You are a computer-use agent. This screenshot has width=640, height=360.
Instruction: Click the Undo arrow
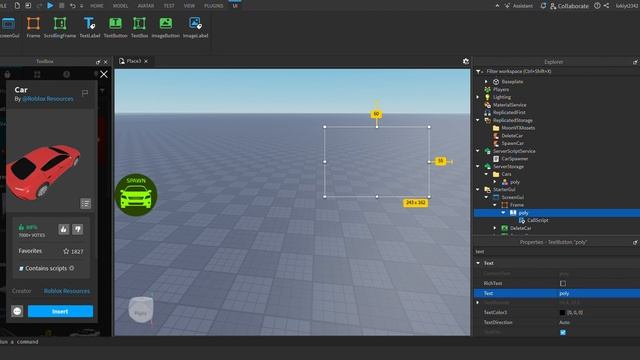tap(73, 6)
